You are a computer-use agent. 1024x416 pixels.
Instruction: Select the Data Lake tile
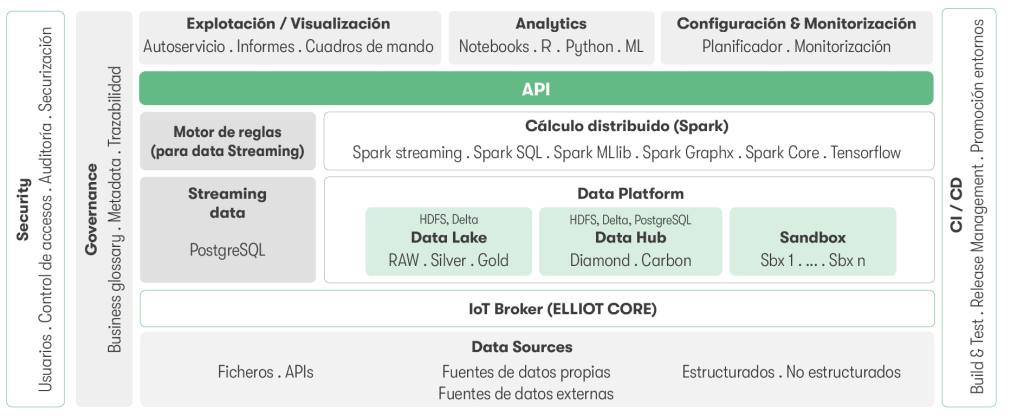point(449,241)
